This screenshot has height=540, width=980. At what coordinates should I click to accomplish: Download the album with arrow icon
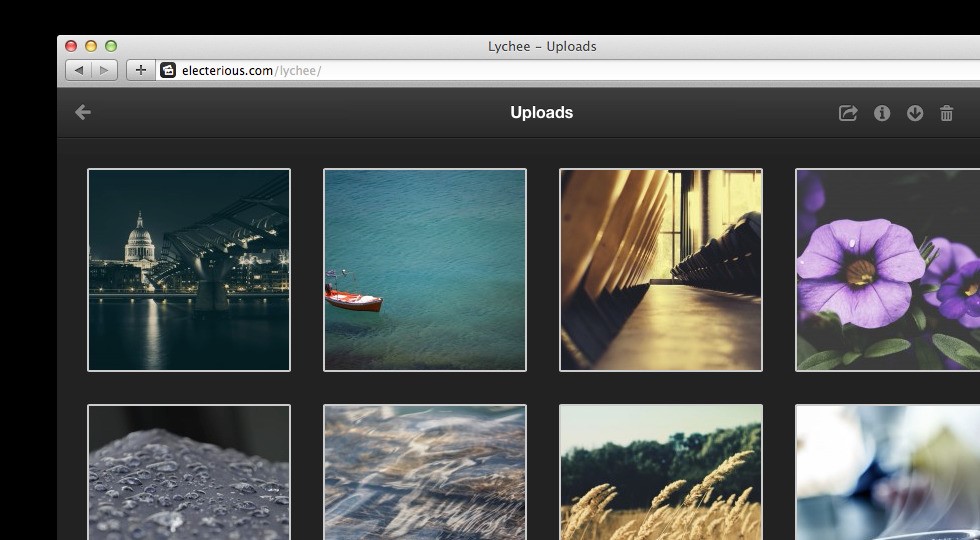(x=915, y=113)
